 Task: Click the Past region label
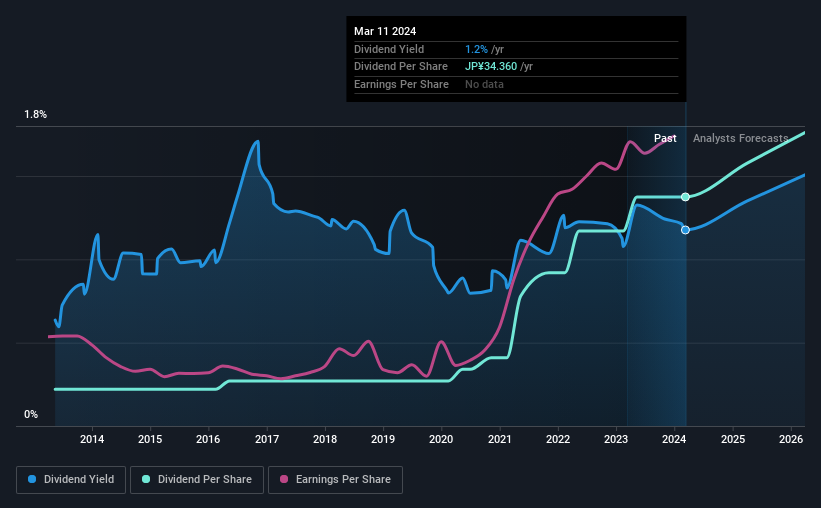point(665,138)
